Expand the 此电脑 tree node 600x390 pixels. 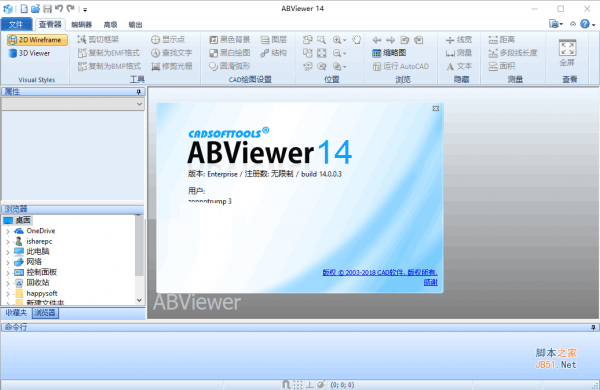pyautogui.click(x=8, y=252)
